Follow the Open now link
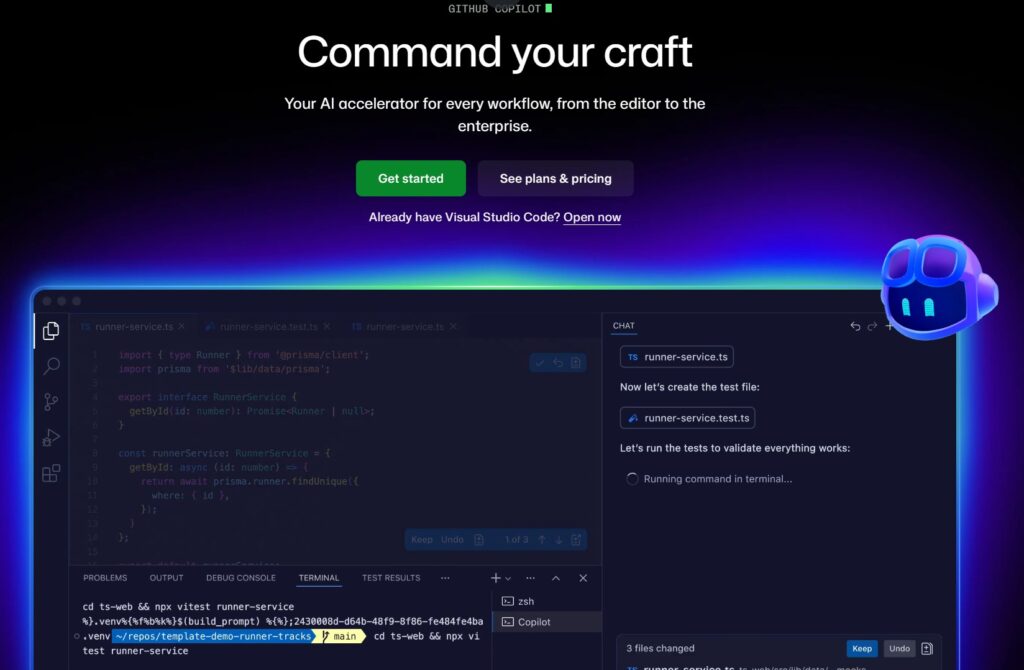Image resolution: width=1024 pixels, height=670 pixels. tap(592, 217)
